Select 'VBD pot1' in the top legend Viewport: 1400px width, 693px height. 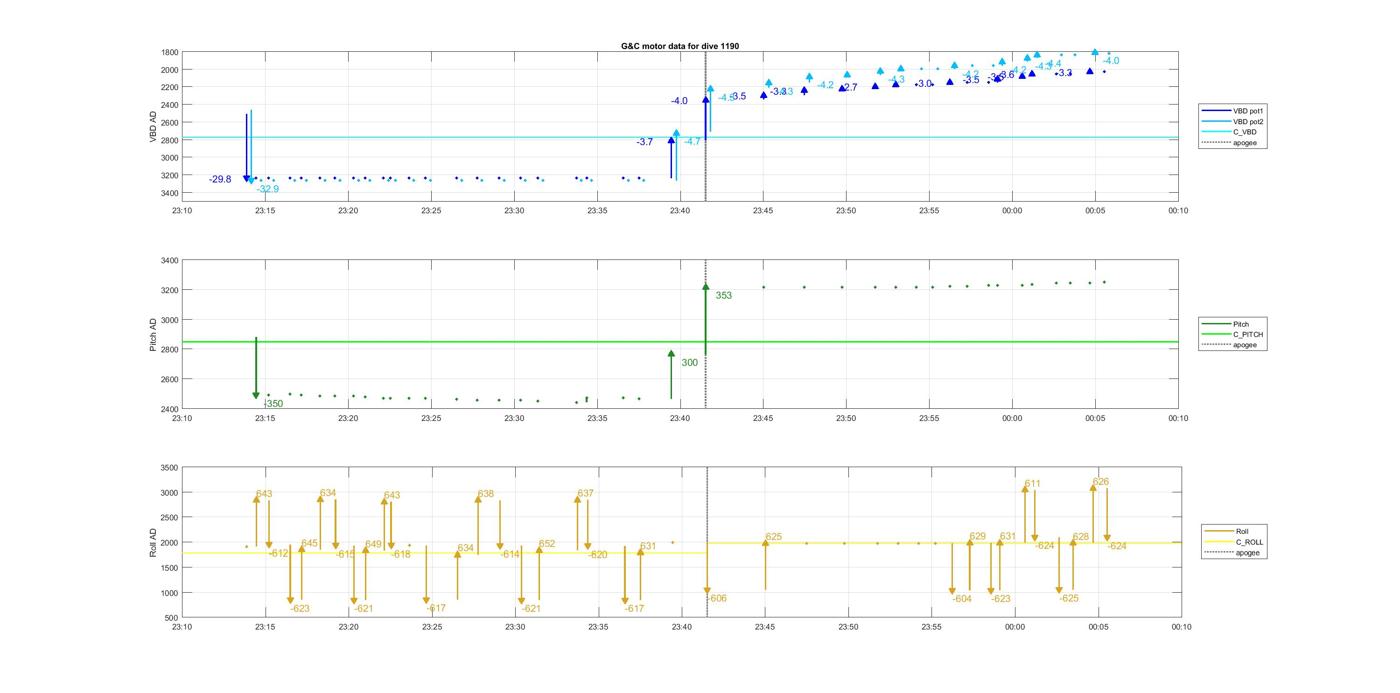pyautogui.click(x=1249, y=111)
